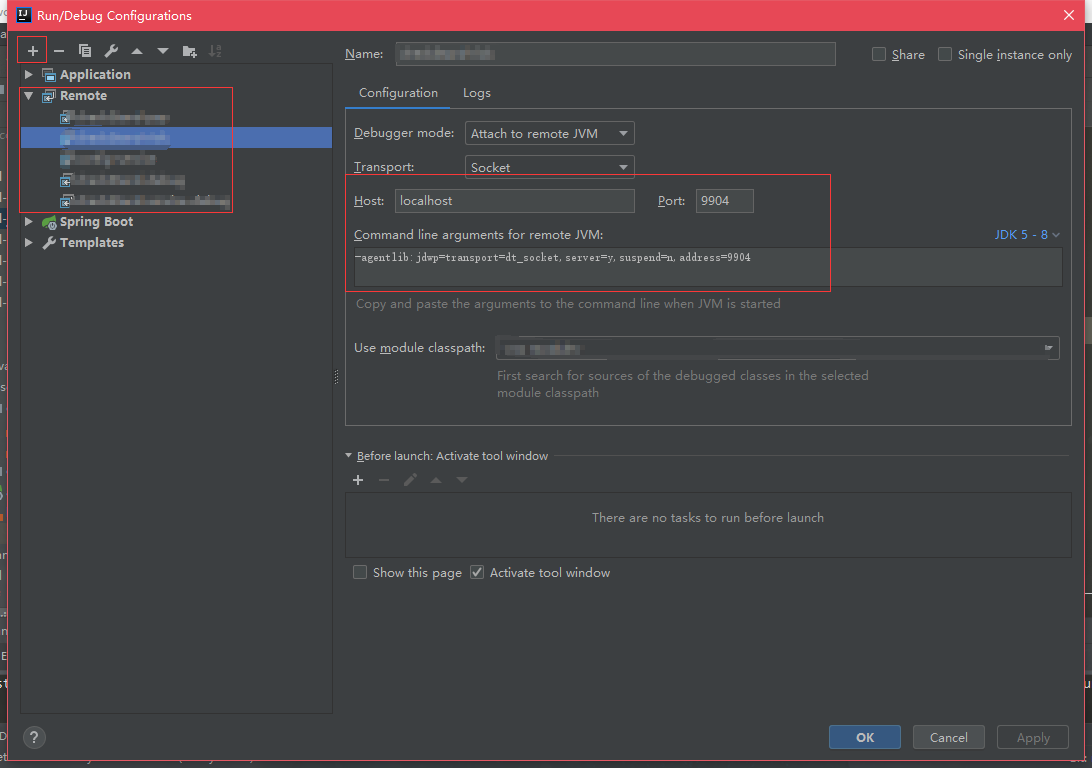1092x768 pixels.
Task: Switch to the Configuration tab
Action: point(398,93)
